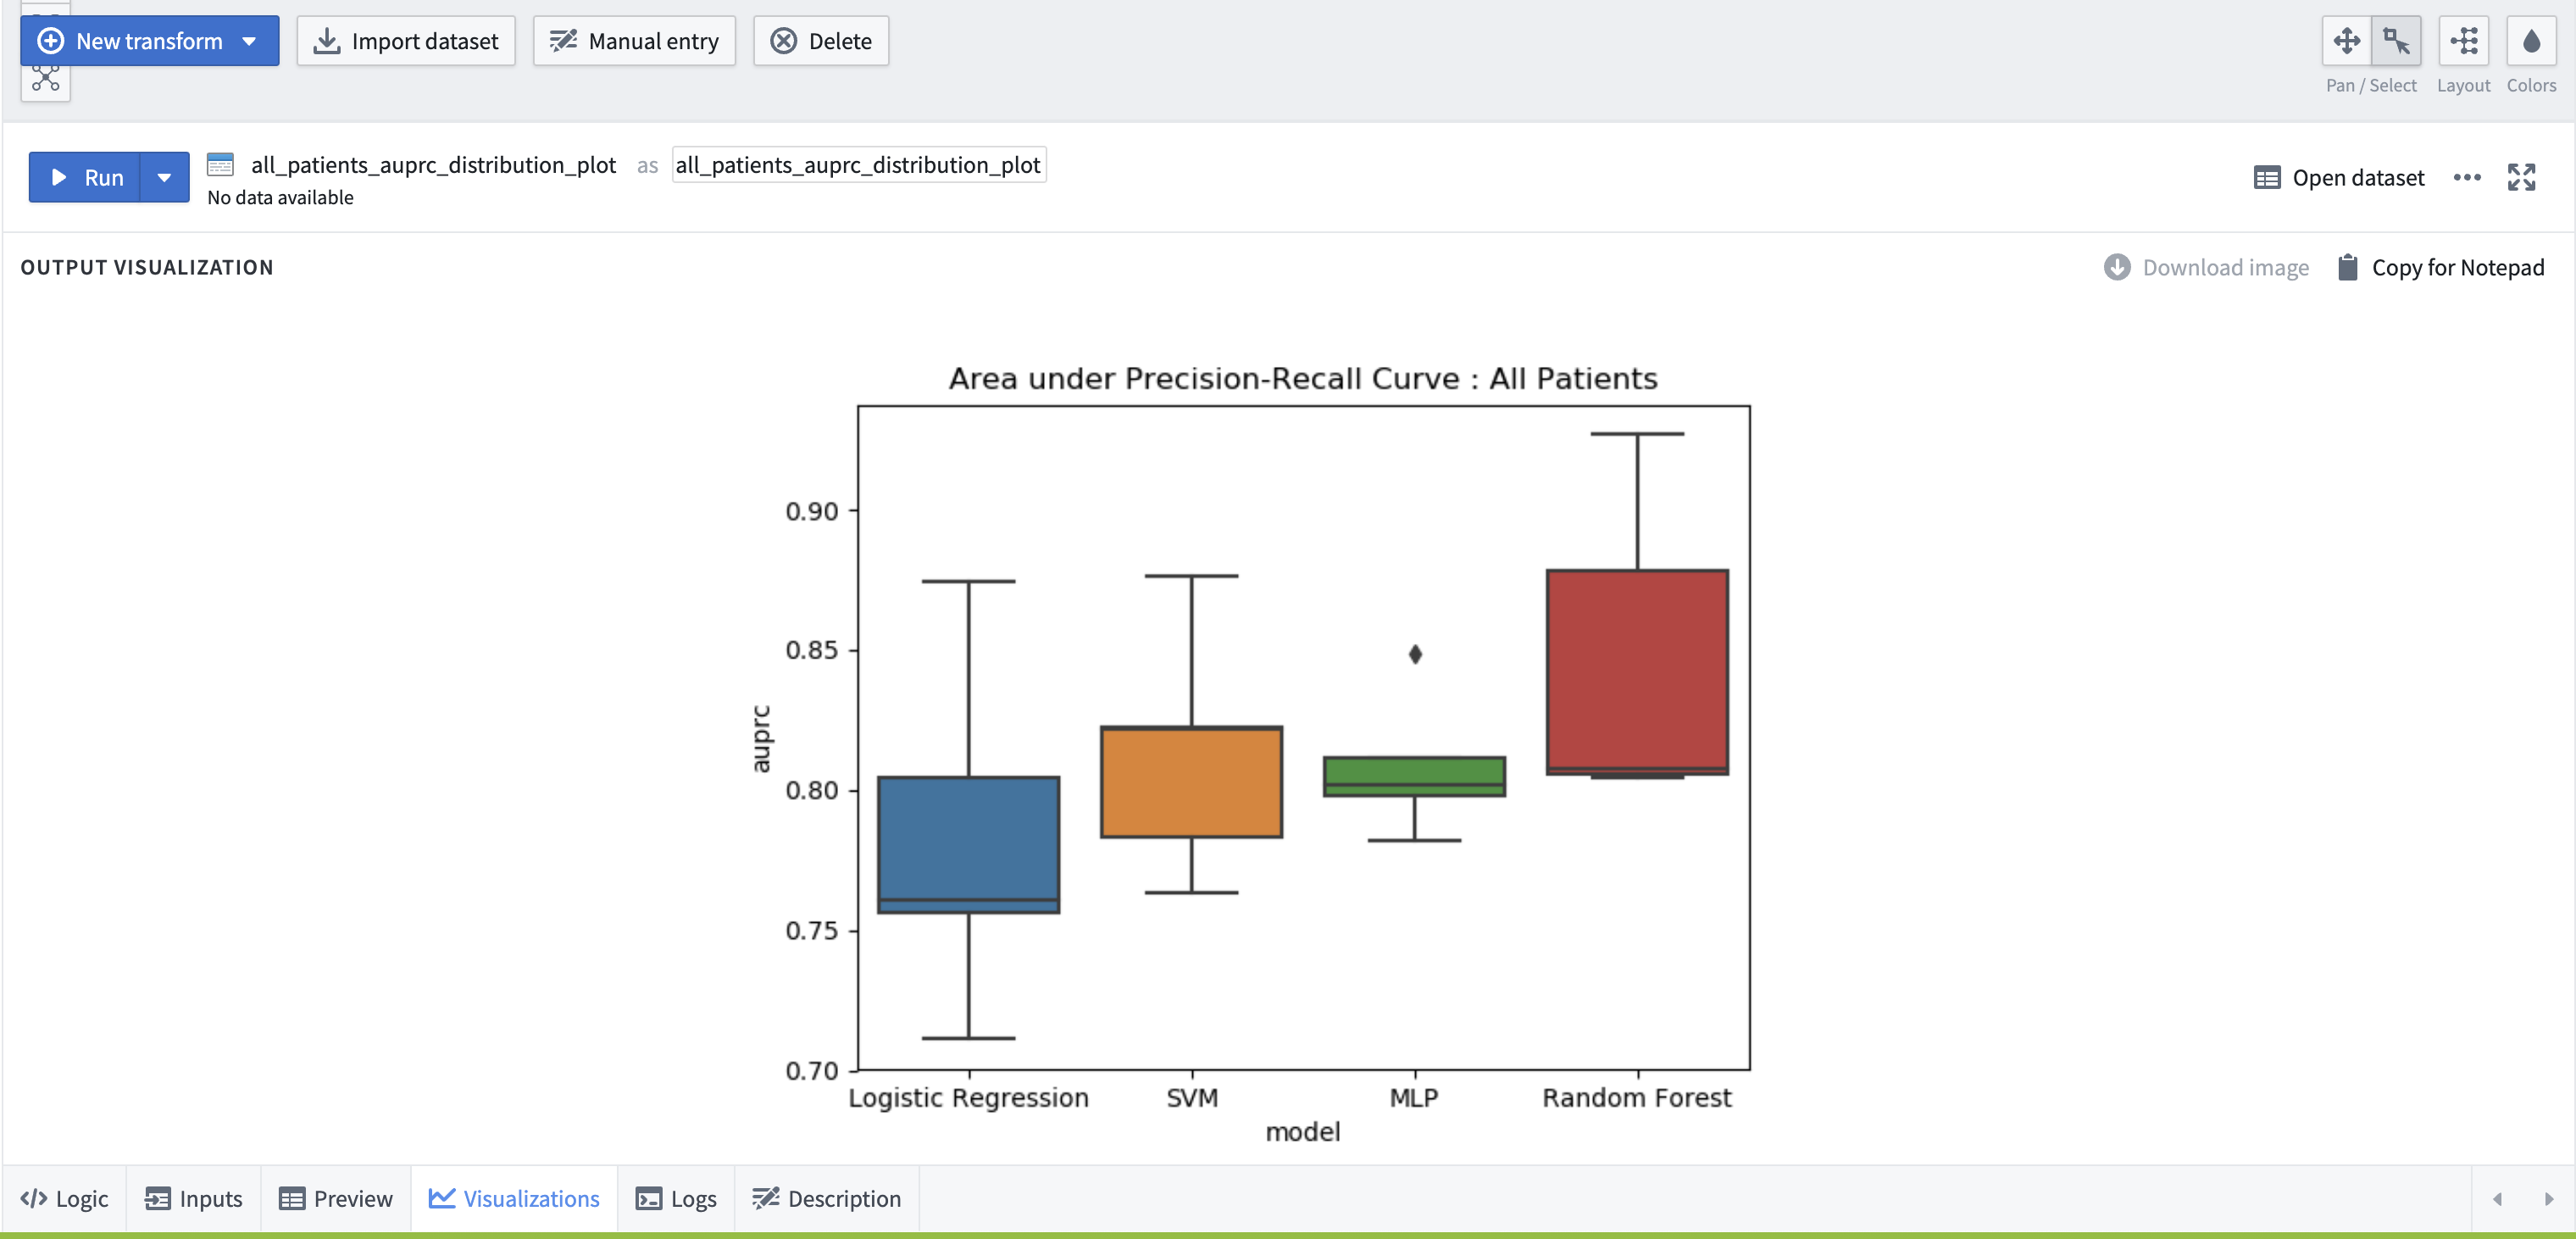The height and width of the screenshot is (1239, 2576).
Task: Open the ellipsis options icon near Open dataset
Action: coord(2467,177)
